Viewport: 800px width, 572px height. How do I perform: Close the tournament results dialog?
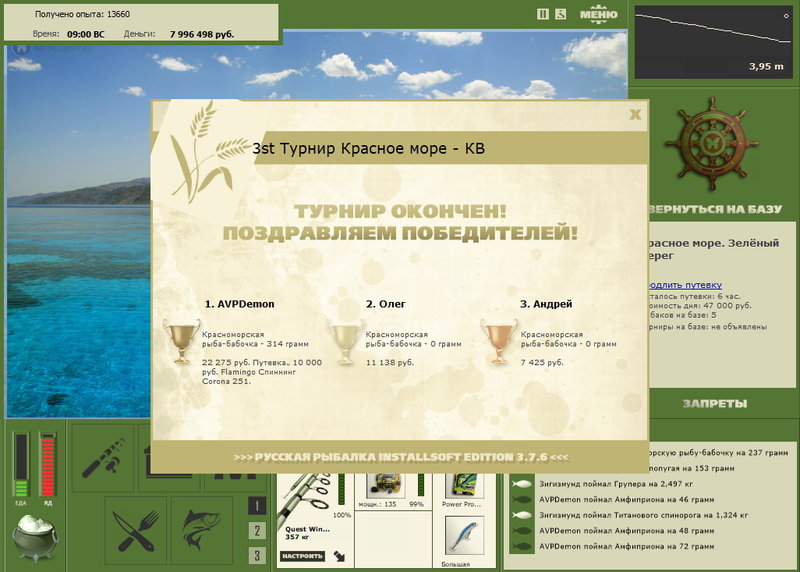635,114
